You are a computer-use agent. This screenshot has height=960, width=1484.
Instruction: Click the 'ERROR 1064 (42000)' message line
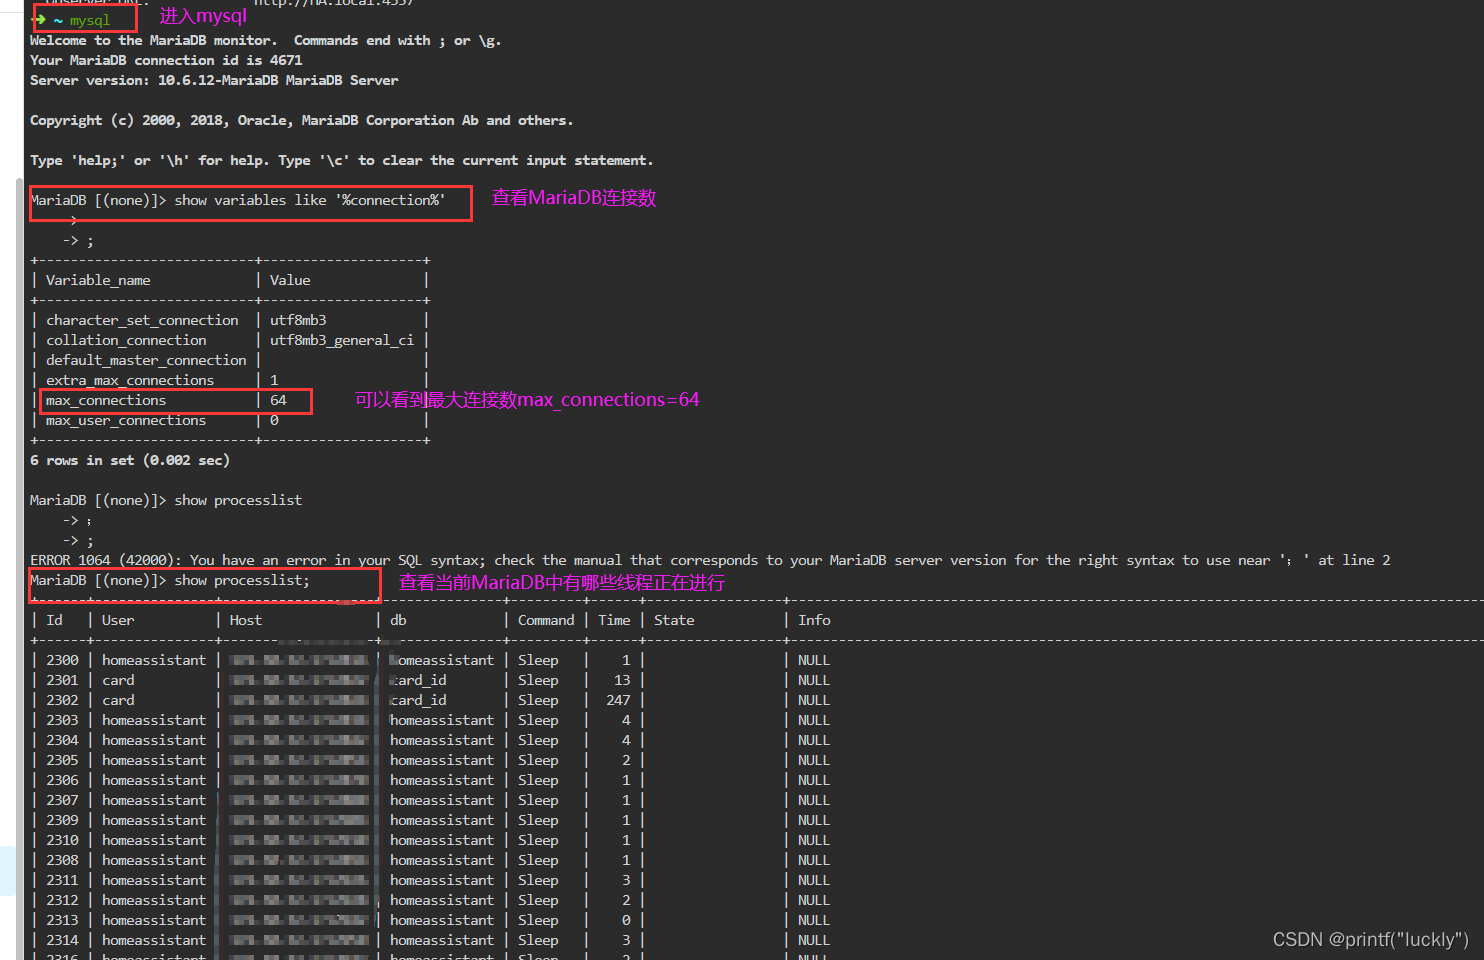point(710,560)
